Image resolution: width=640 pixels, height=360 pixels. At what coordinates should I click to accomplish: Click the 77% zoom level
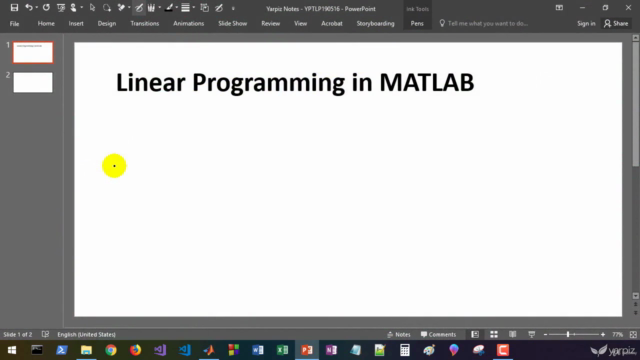point(618,334)
